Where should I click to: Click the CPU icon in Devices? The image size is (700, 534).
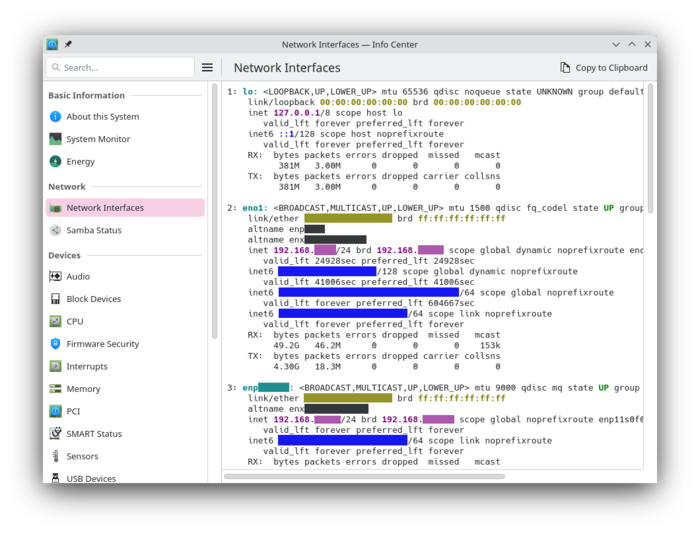[56, 321]
